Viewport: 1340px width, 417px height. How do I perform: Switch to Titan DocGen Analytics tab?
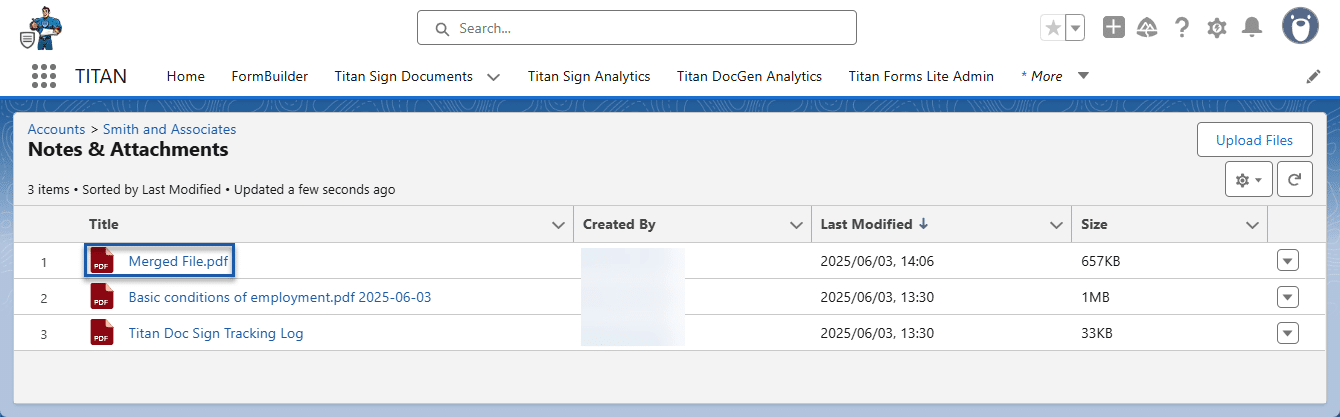[x=749, y=76]
